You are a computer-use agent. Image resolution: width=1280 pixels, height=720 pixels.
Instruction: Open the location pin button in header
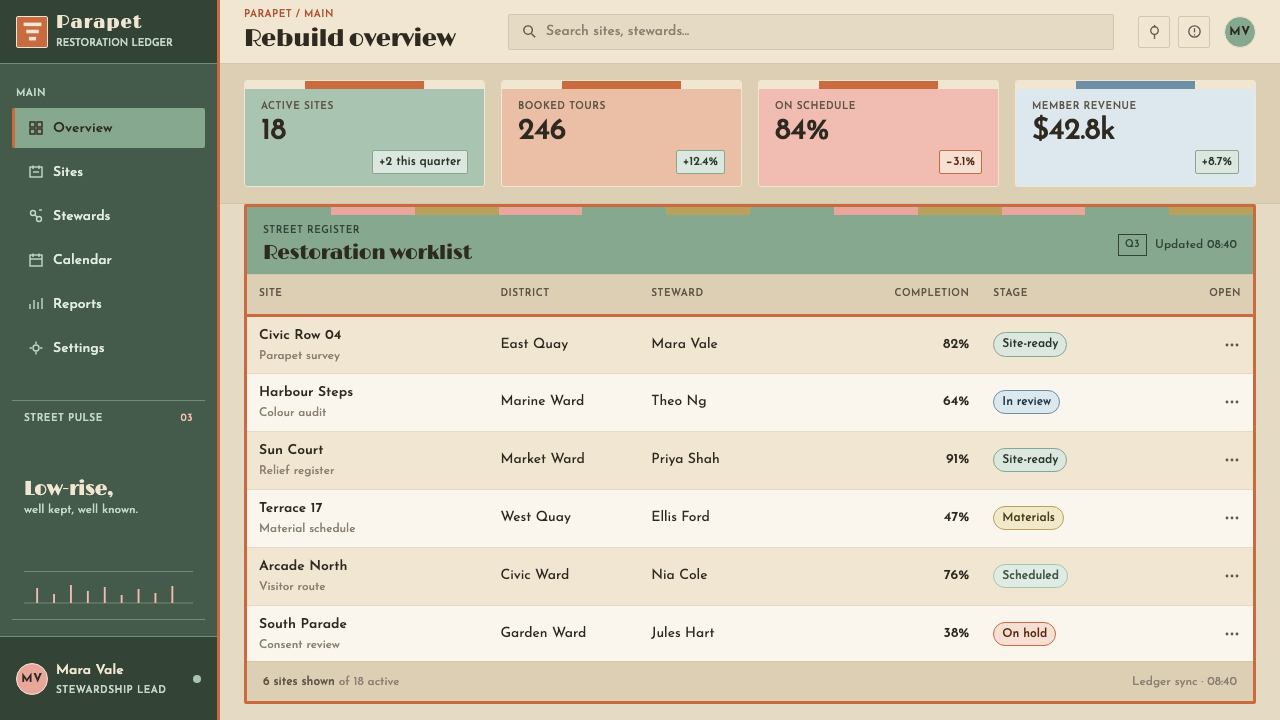click(x=1154, y=32)
